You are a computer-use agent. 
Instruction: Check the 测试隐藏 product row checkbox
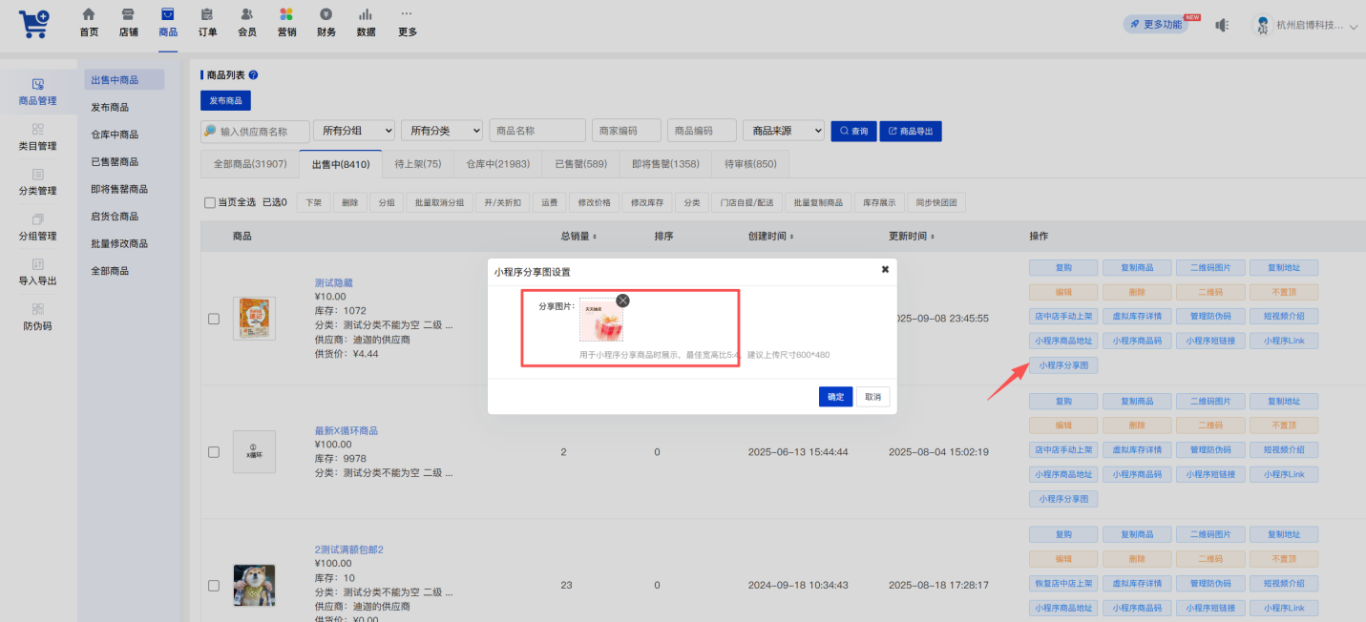point(213,319)
